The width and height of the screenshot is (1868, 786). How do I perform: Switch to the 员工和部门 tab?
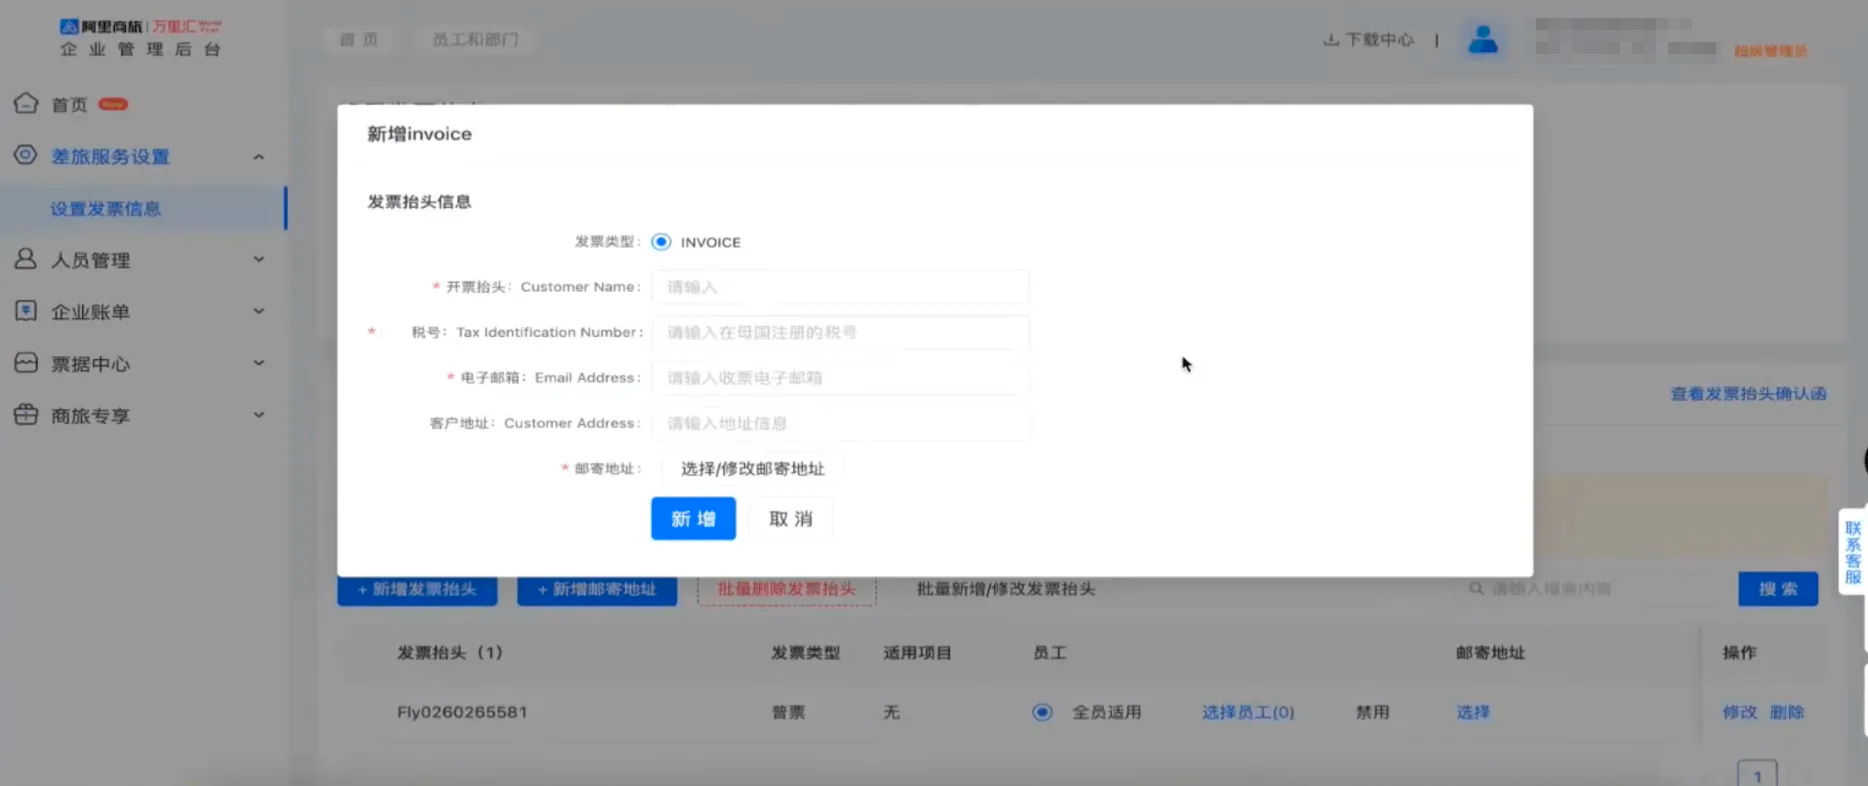(475, 40)
